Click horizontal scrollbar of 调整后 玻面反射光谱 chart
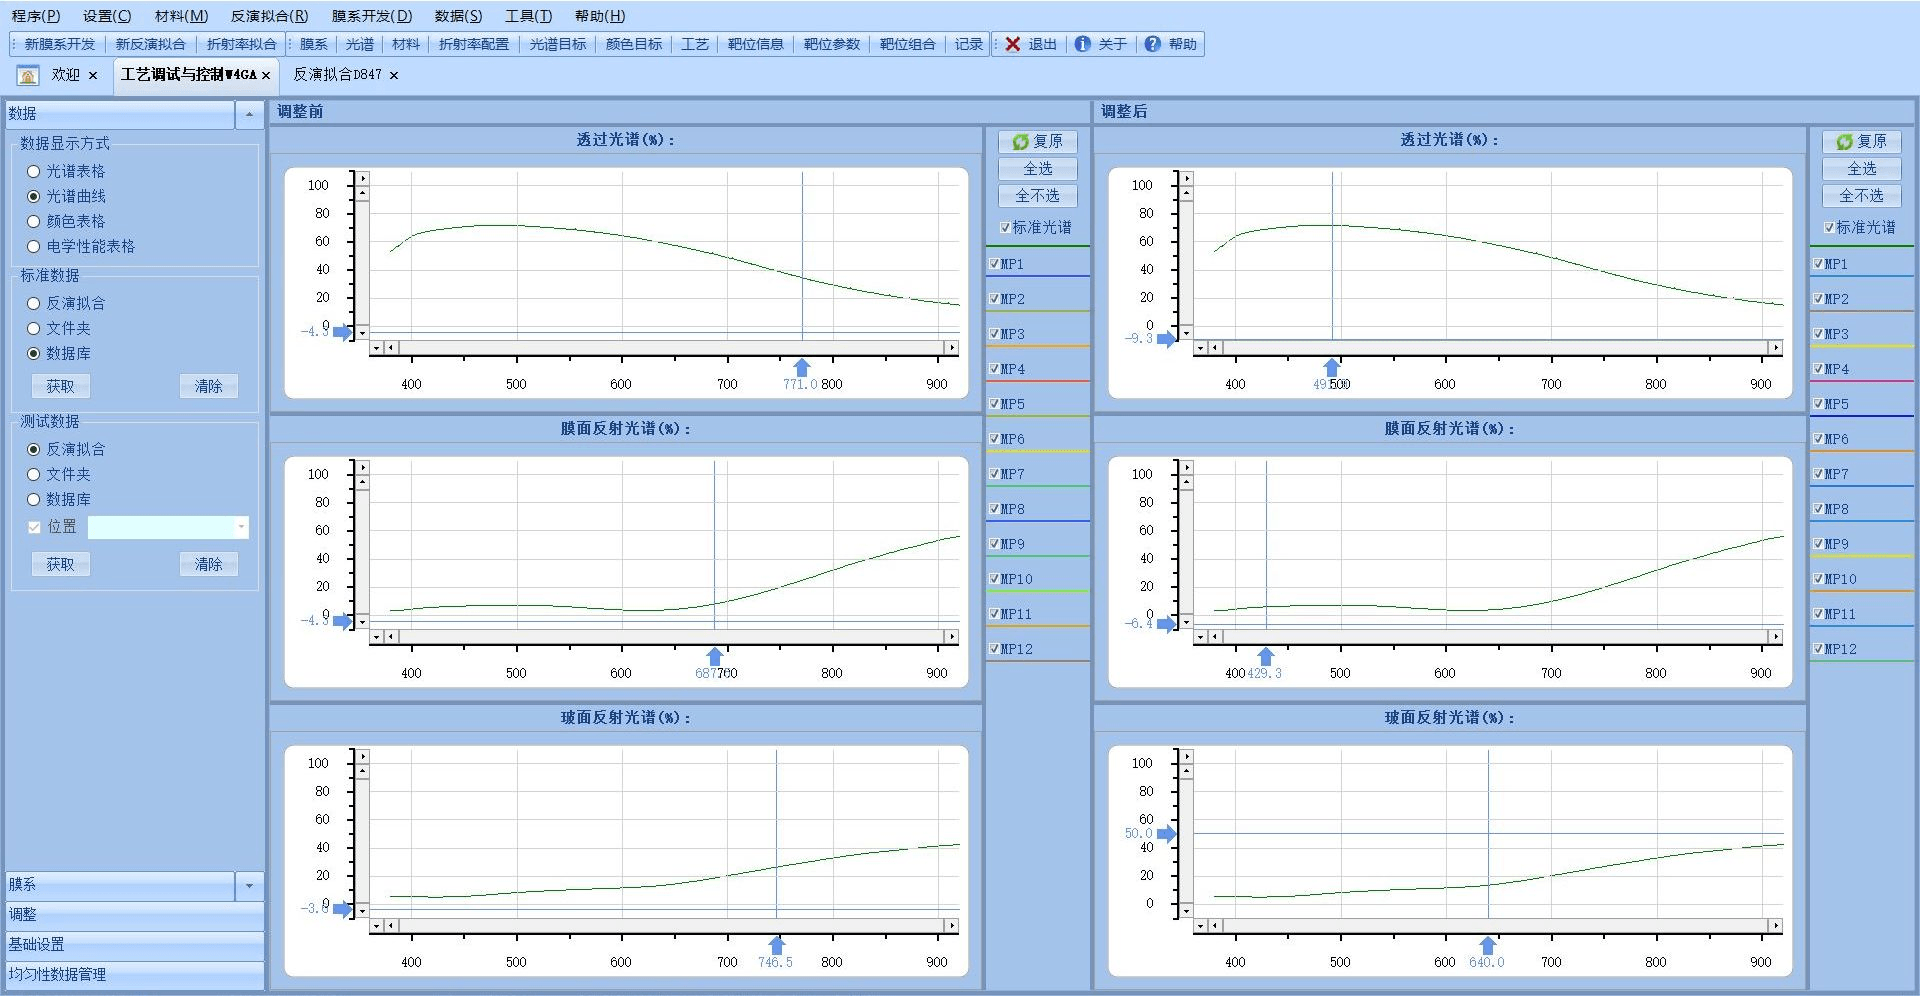The width and height of the screenshot is (1920, 996). pos(1489,926)
